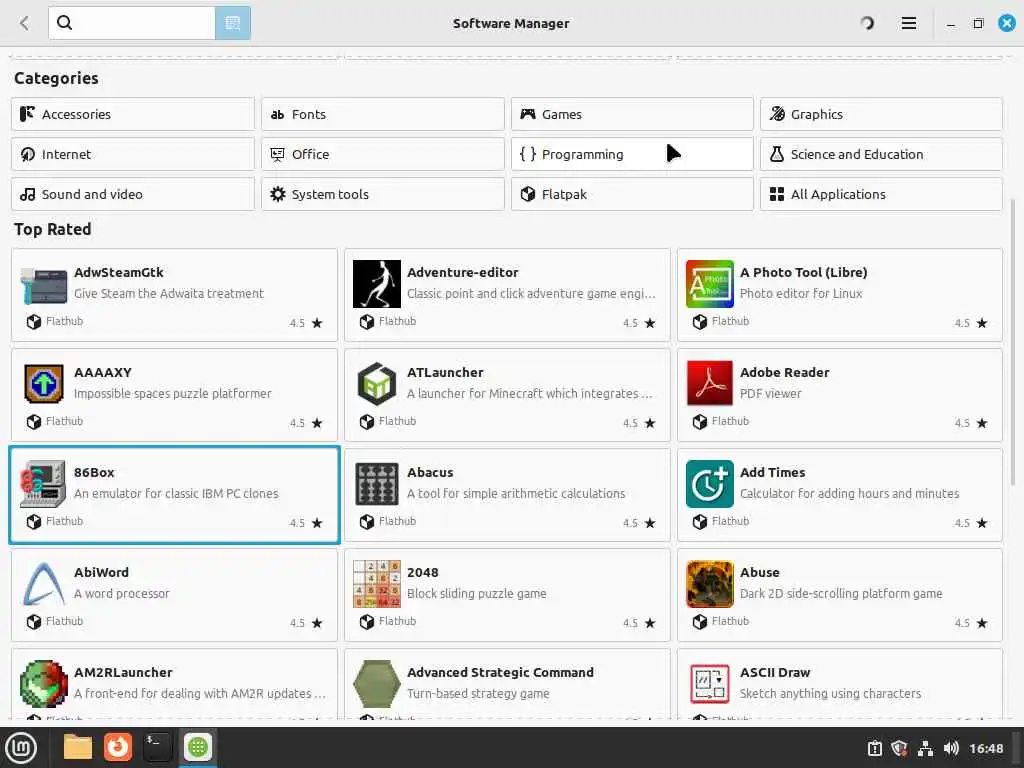1024x768 pixels.
Task: Click the Abuse game icon
Action: point(710,584)
